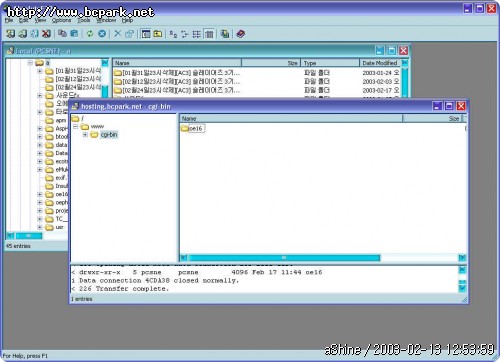Click local tree vertical scrollbar thumb

pyautogui.click(x=105, y=92)
